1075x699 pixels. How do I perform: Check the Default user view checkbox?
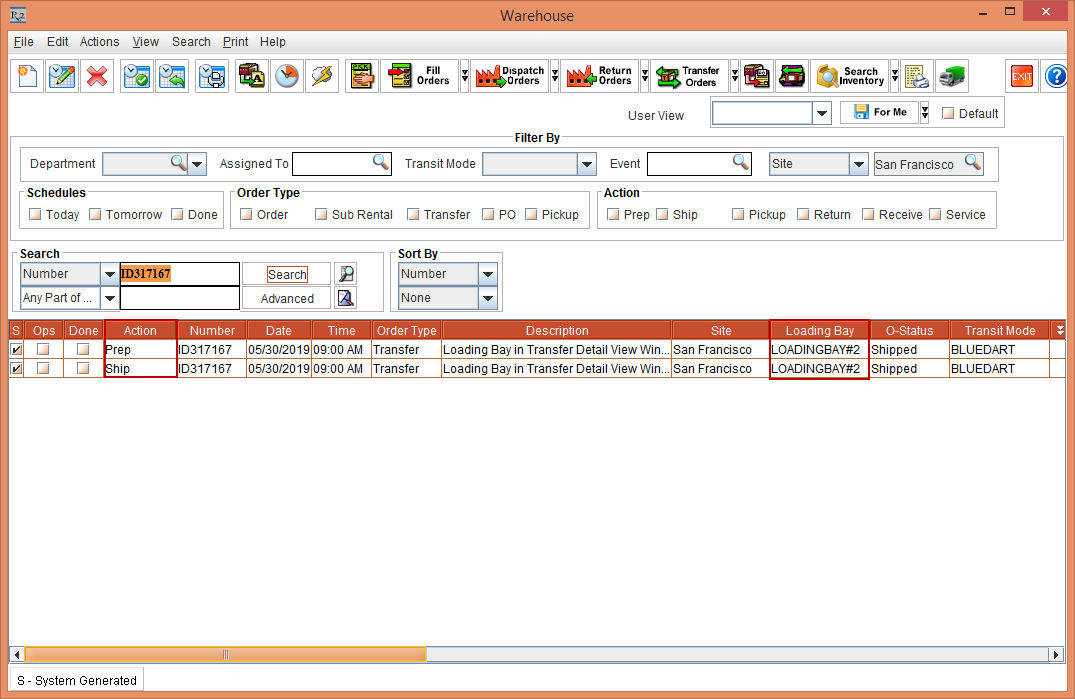click(x=948, y=114)
